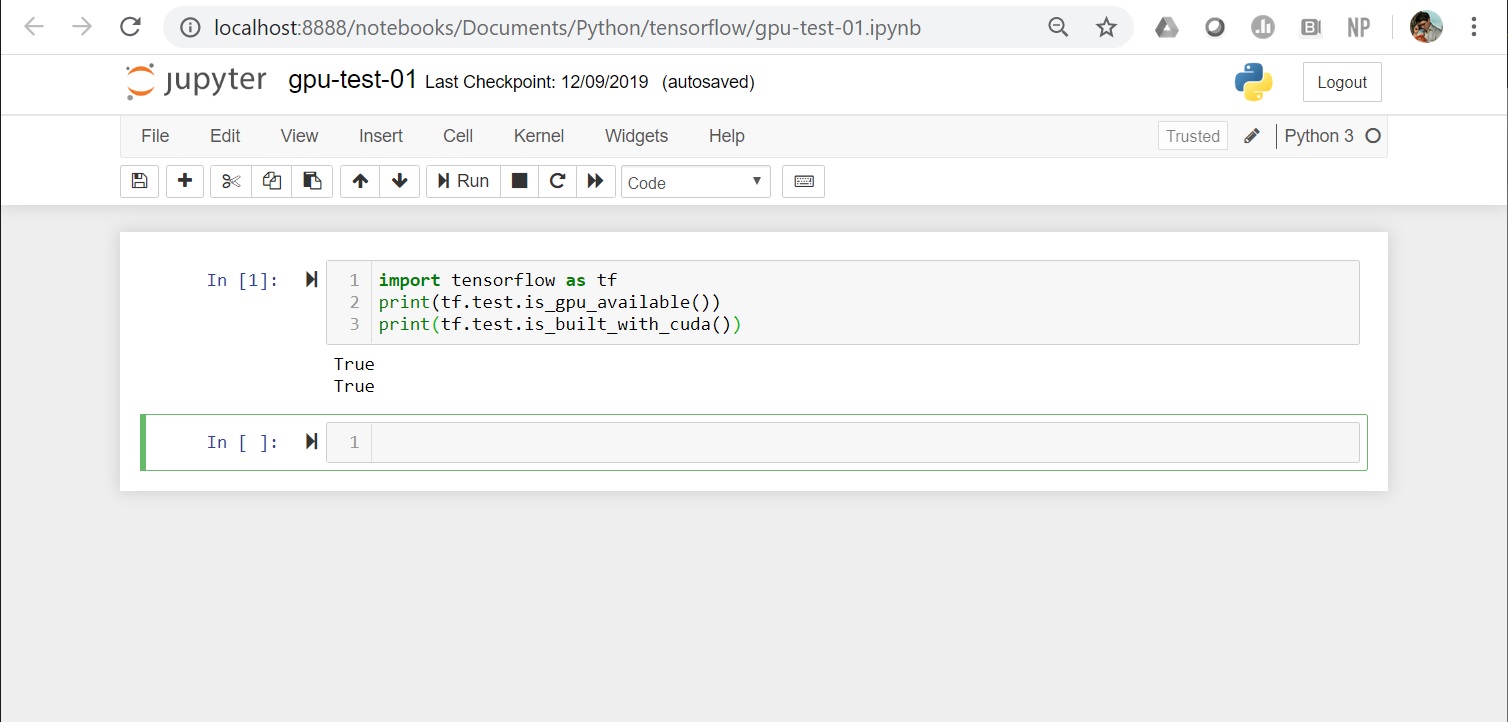Click the Jupyter logo to open dashboard
The image size is (1508, 722).
pos(194,80)
